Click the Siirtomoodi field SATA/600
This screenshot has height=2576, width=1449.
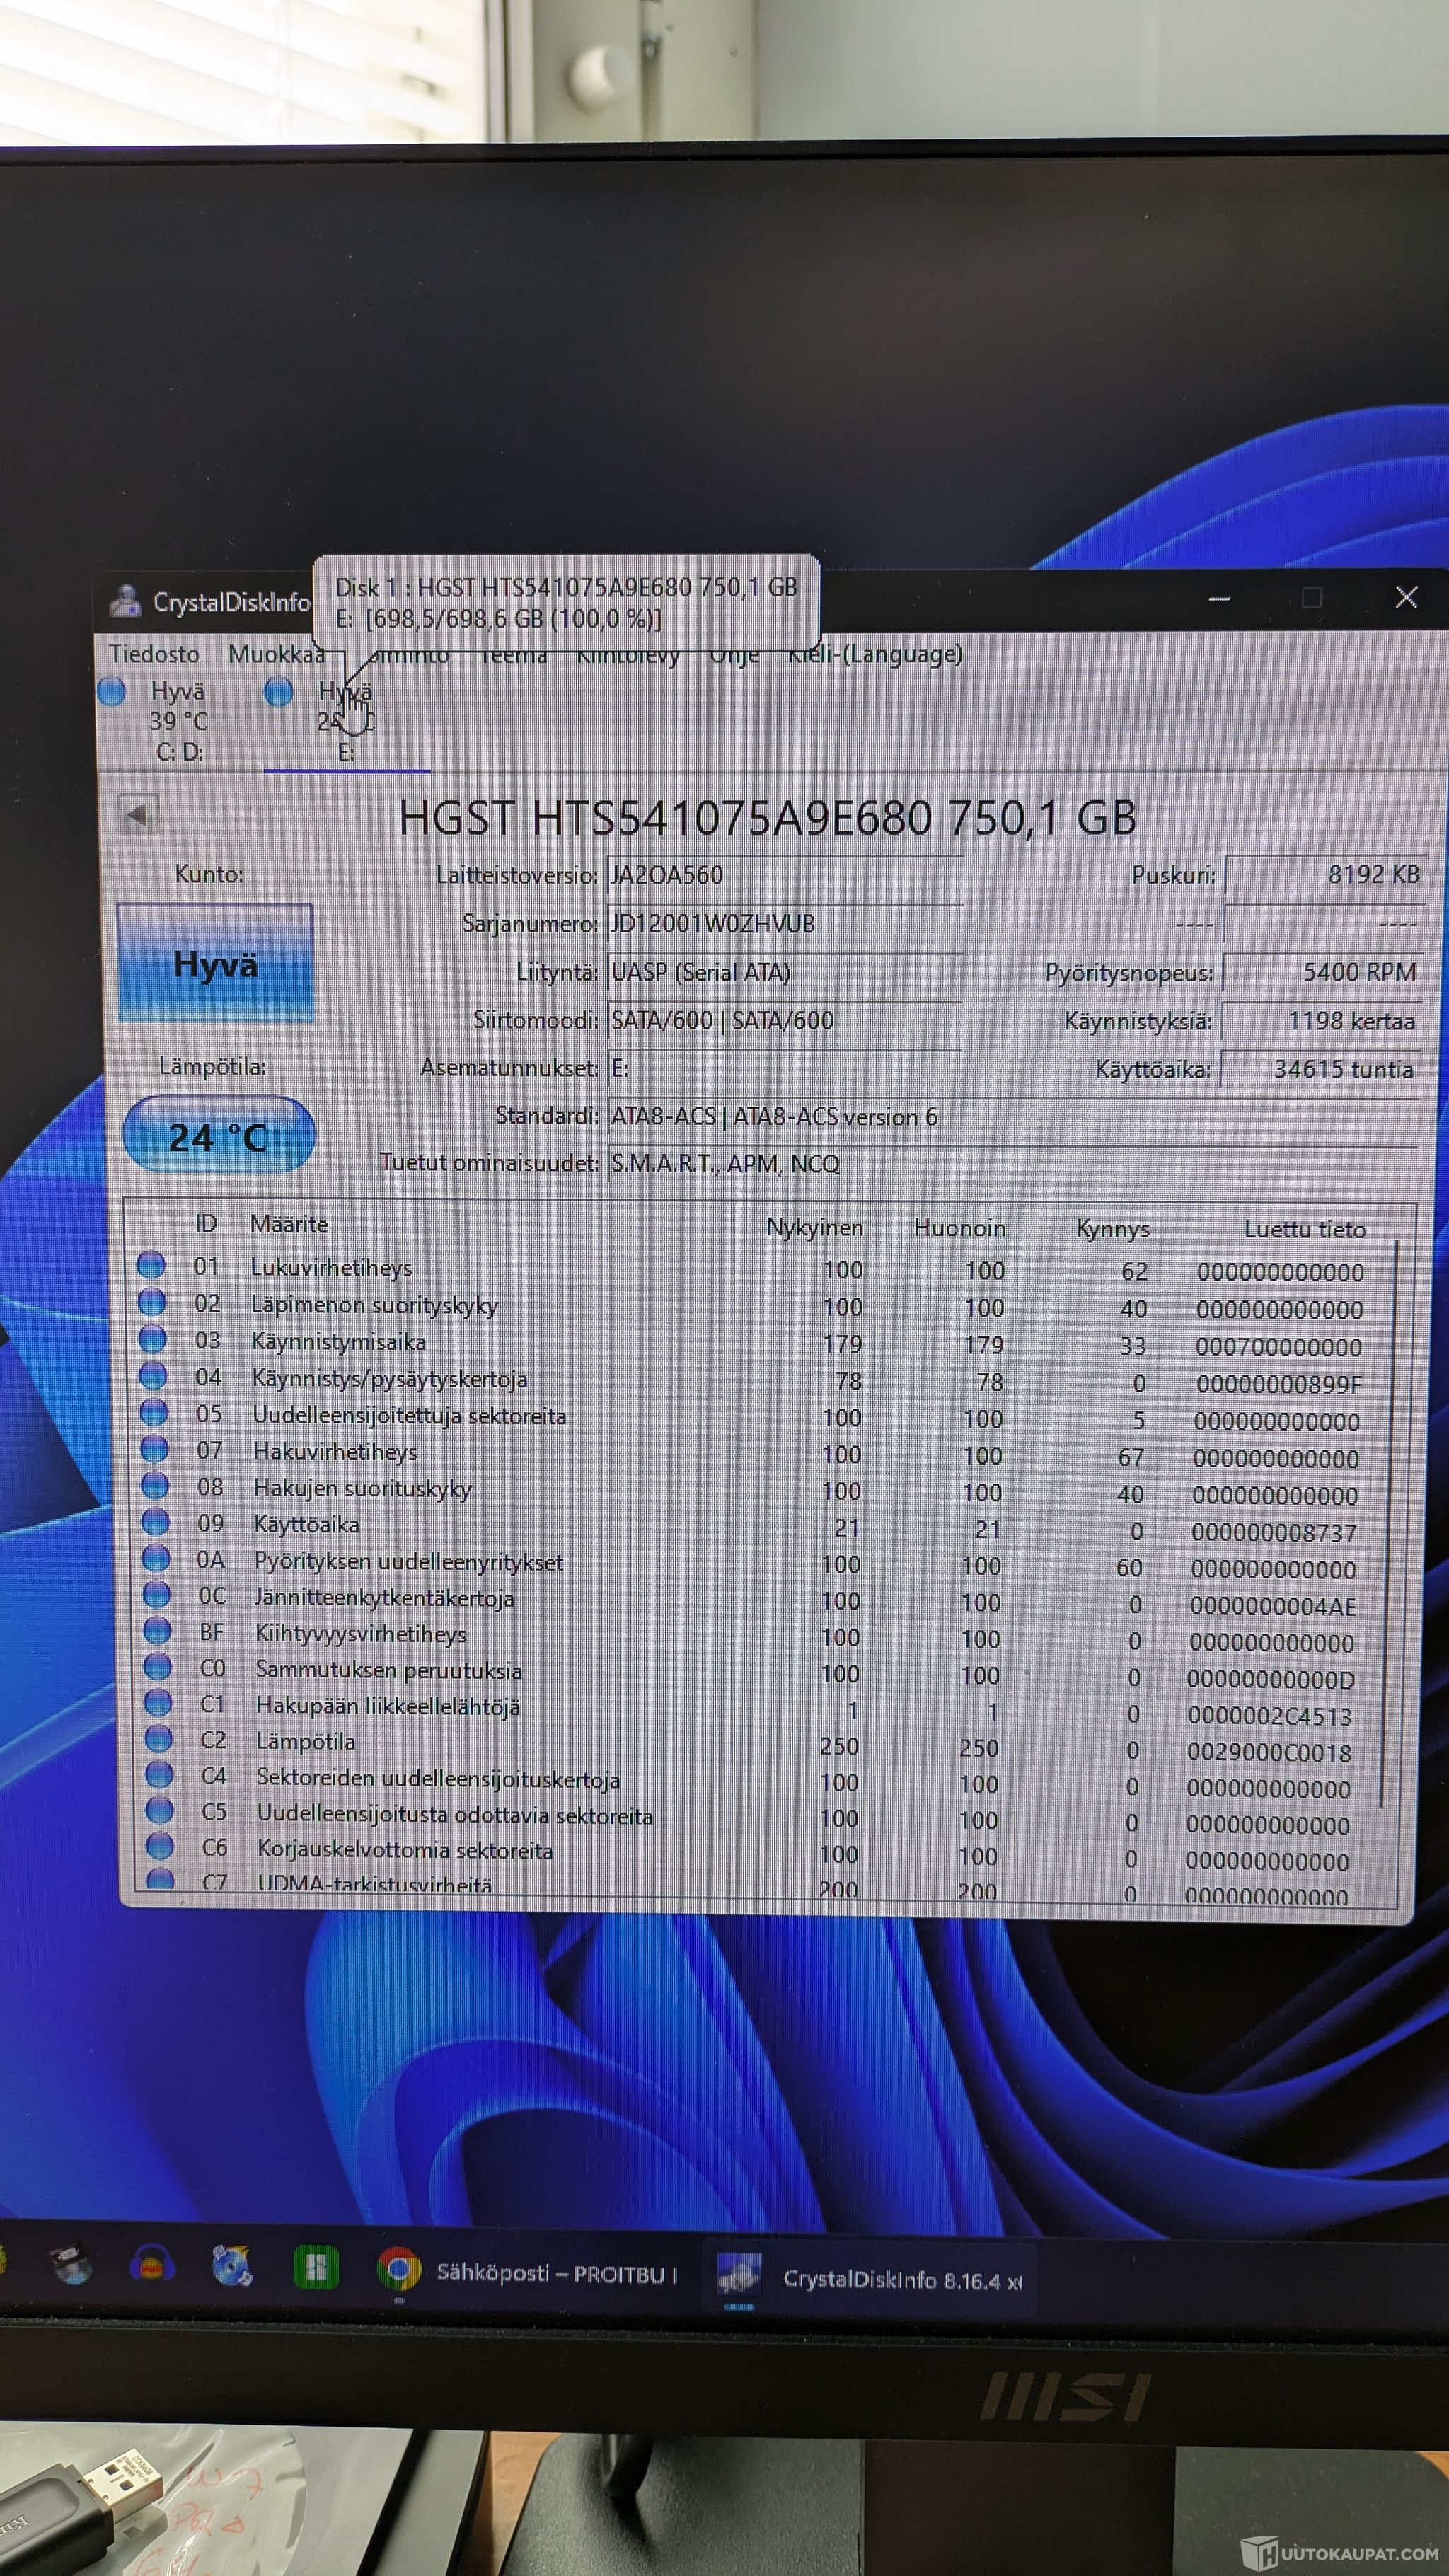coord(785,1020)
